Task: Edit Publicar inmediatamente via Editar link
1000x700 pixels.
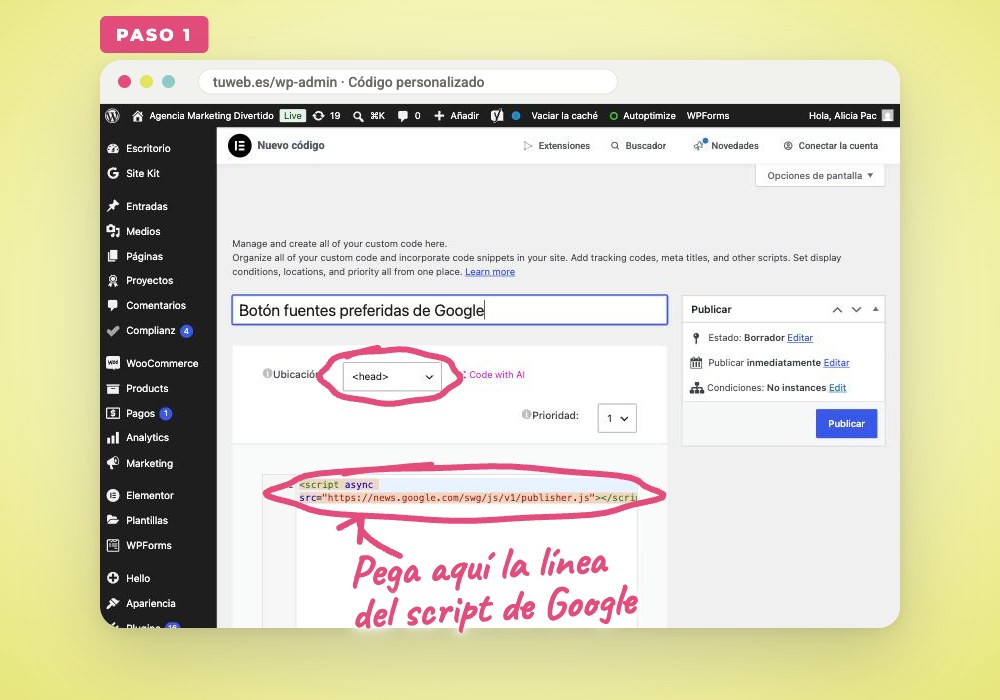Action: [836, 363]
